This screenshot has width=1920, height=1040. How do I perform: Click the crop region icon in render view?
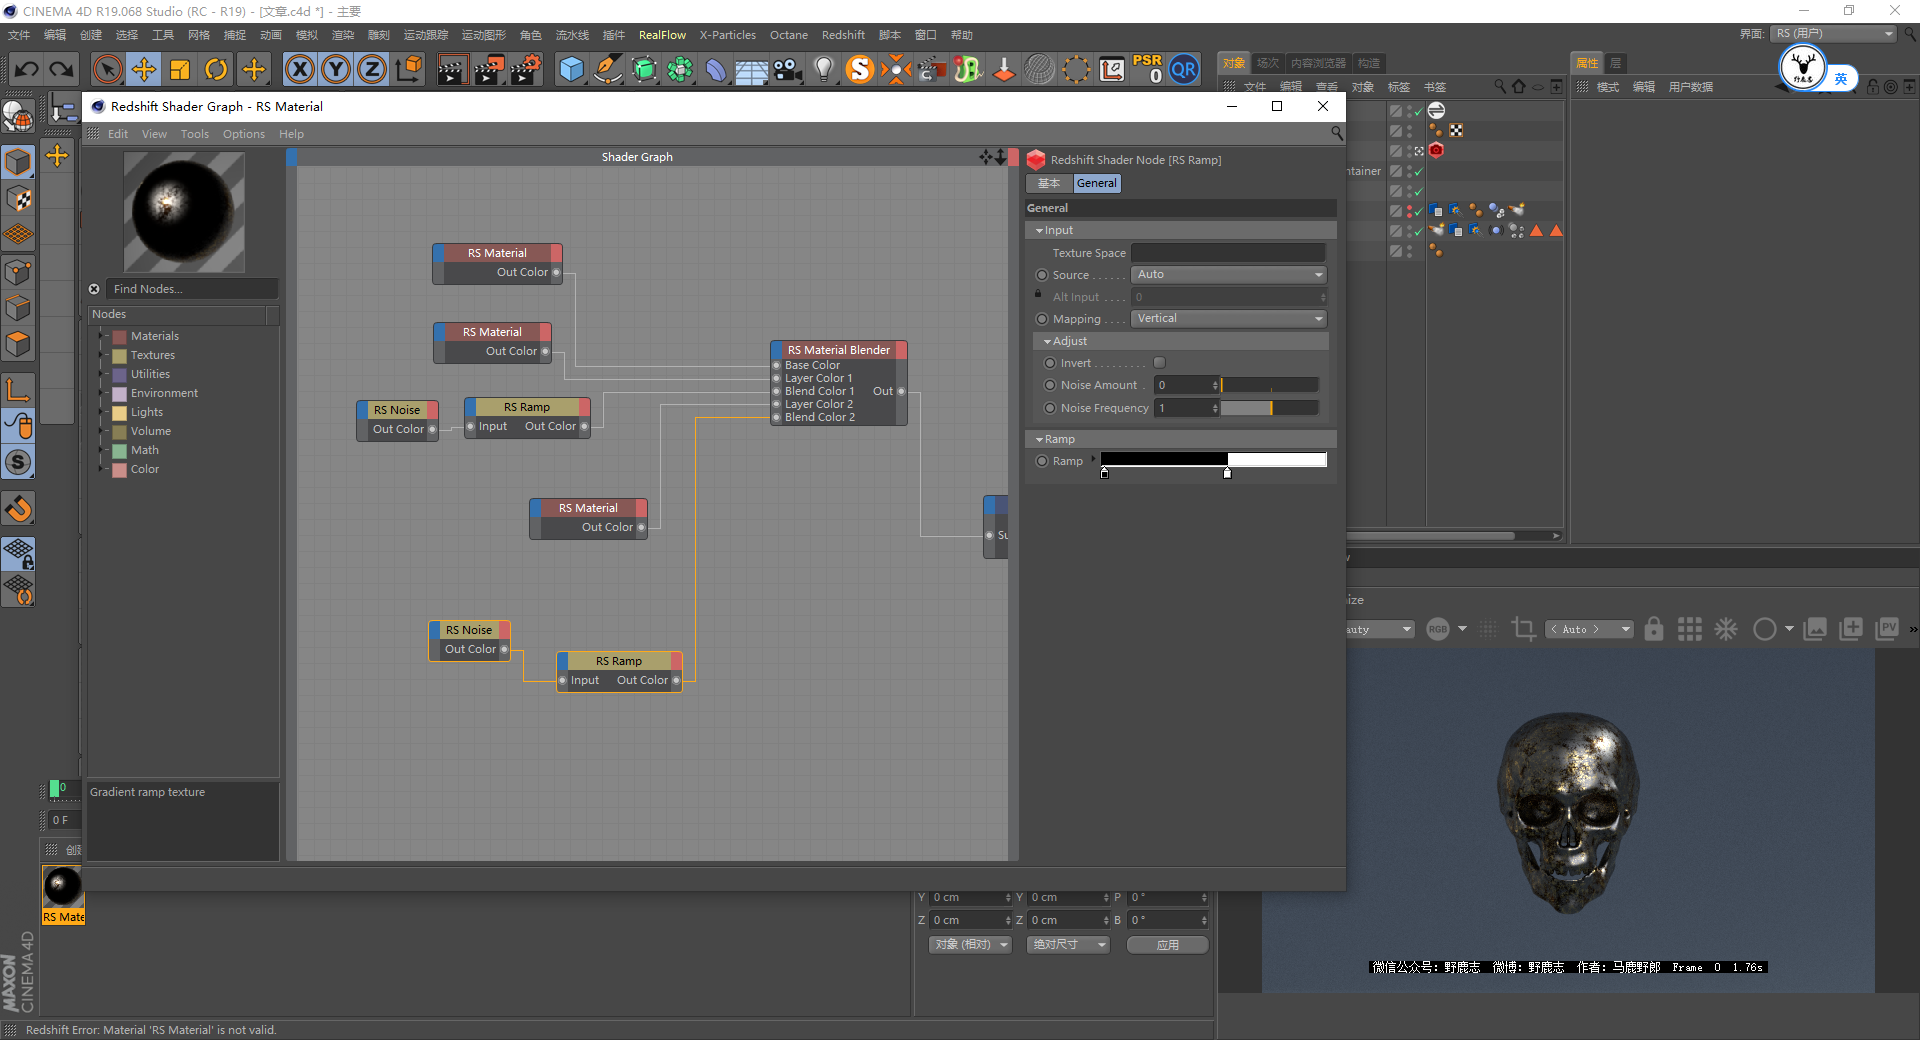click(x=1523, y=629)
